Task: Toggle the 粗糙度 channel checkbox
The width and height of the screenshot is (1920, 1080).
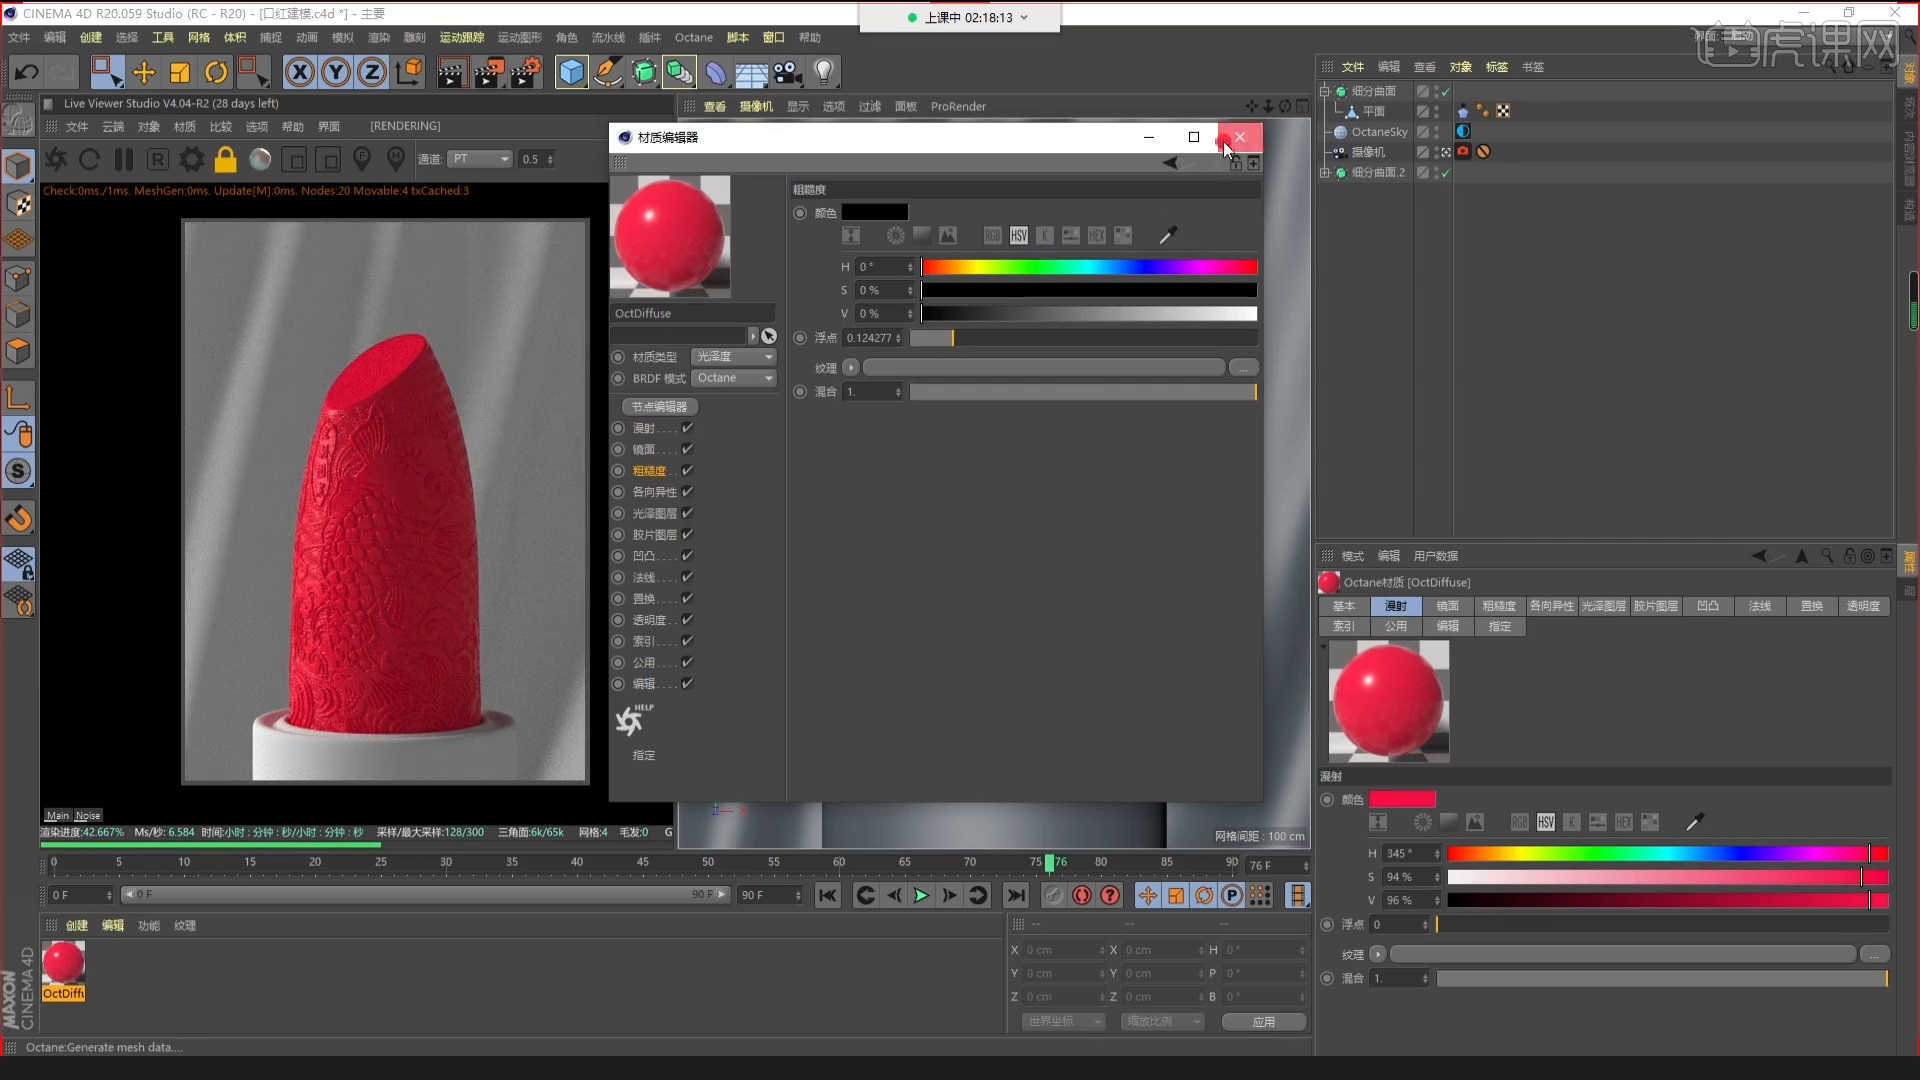Action: pyautogui.click(x=687, y=470)
